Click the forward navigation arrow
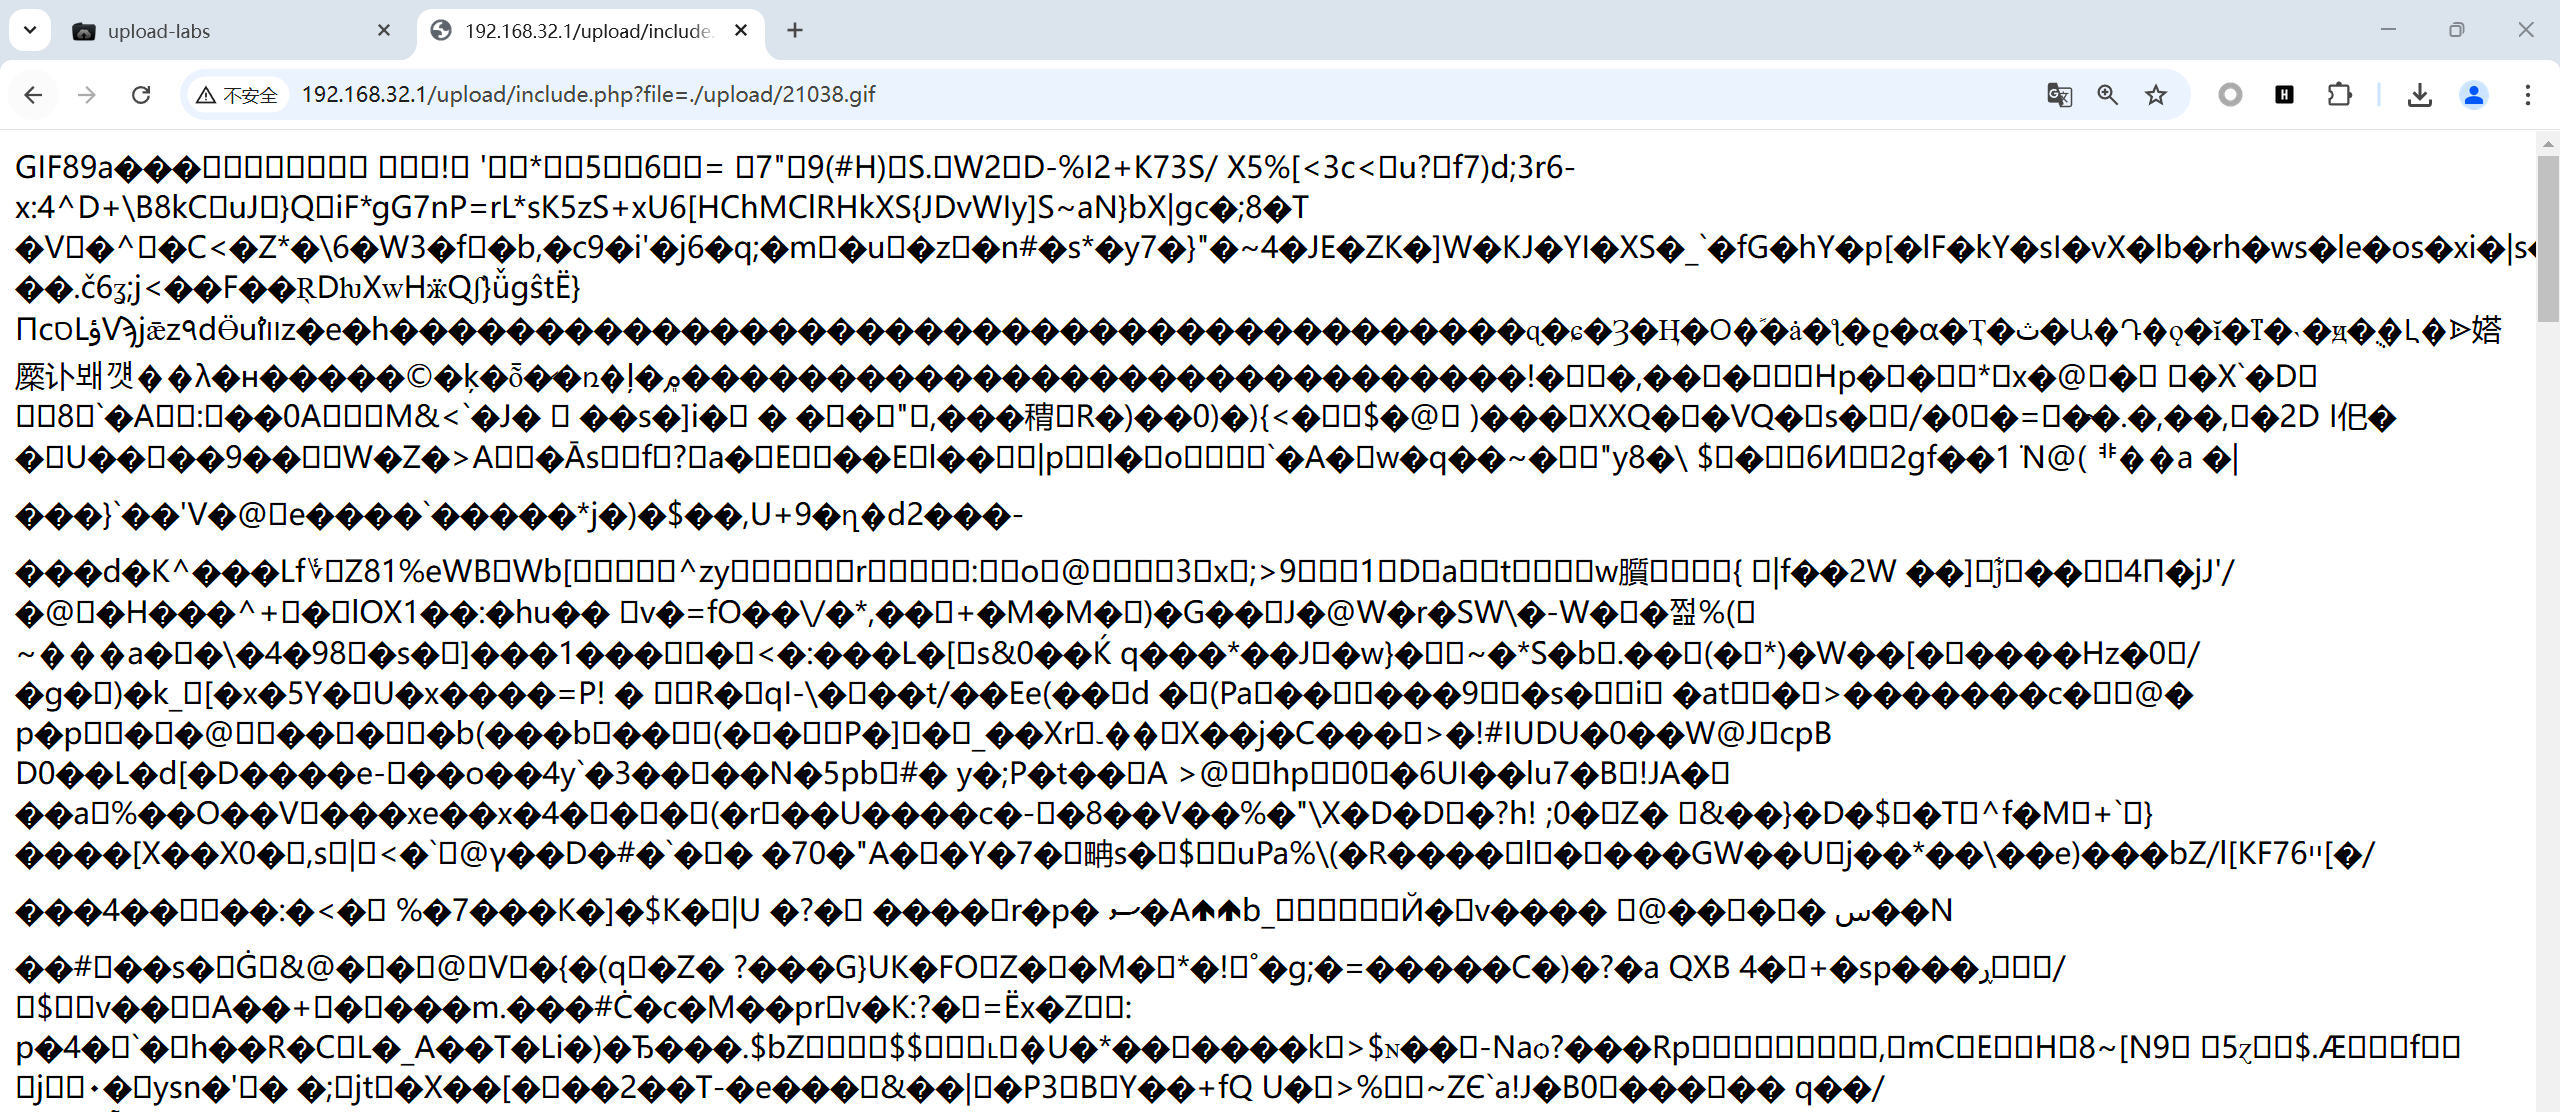This screenshot has height=1112, width=2560. tap(87, 95)
